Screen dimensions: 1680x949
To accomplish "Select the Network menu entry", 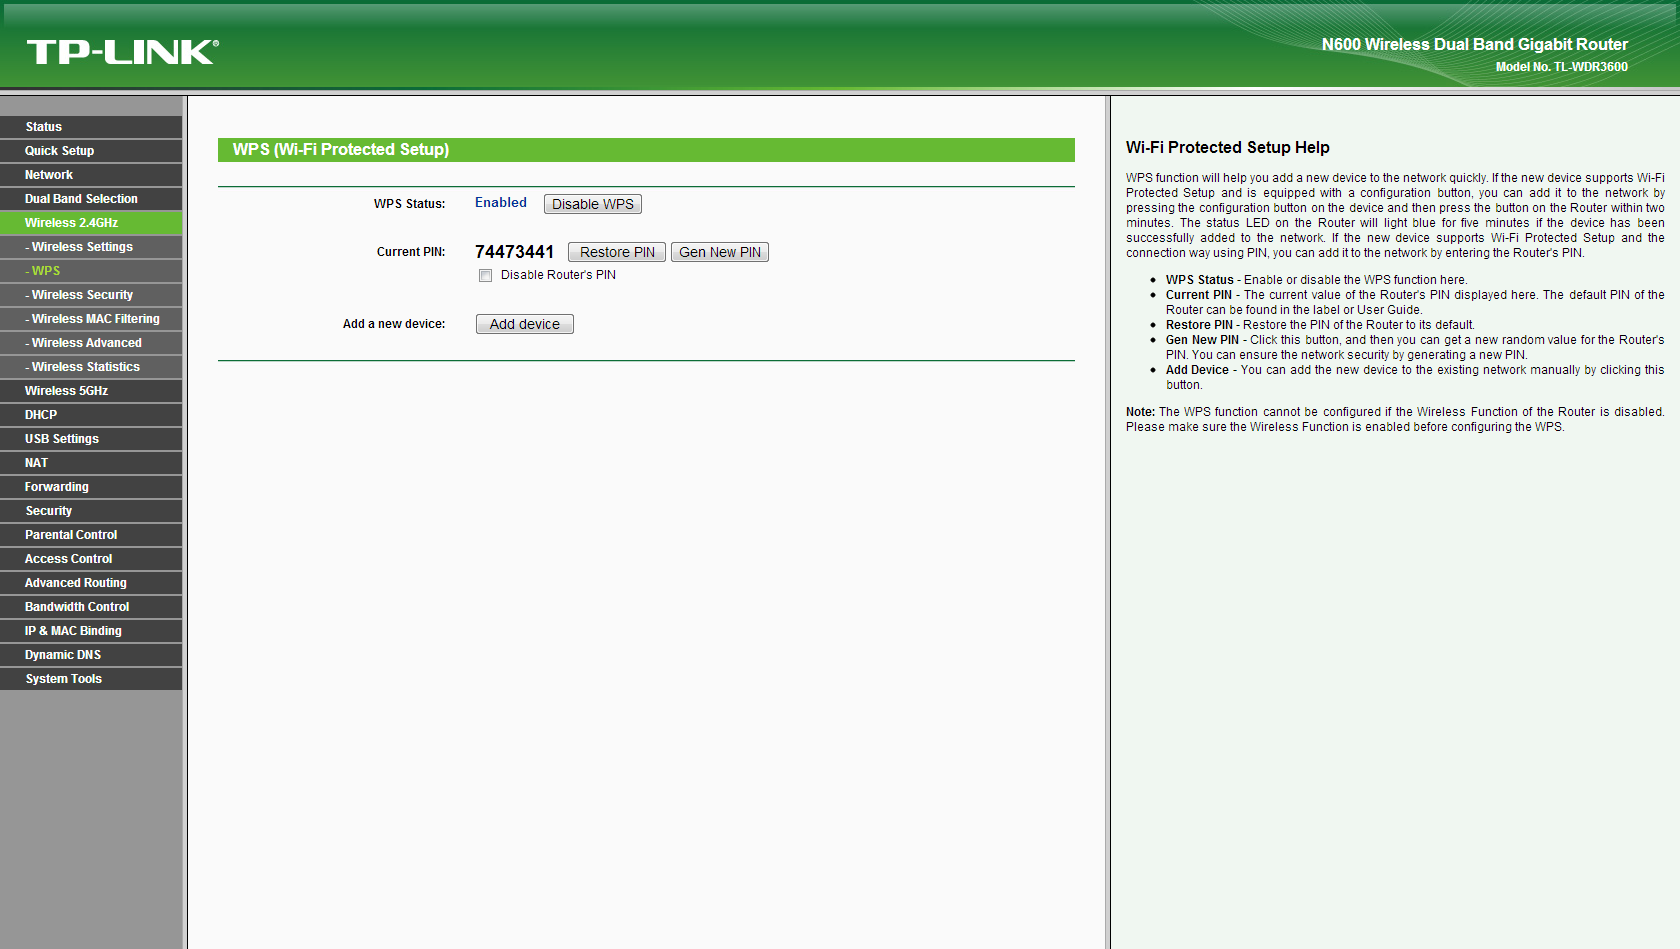I will point(91,175).
